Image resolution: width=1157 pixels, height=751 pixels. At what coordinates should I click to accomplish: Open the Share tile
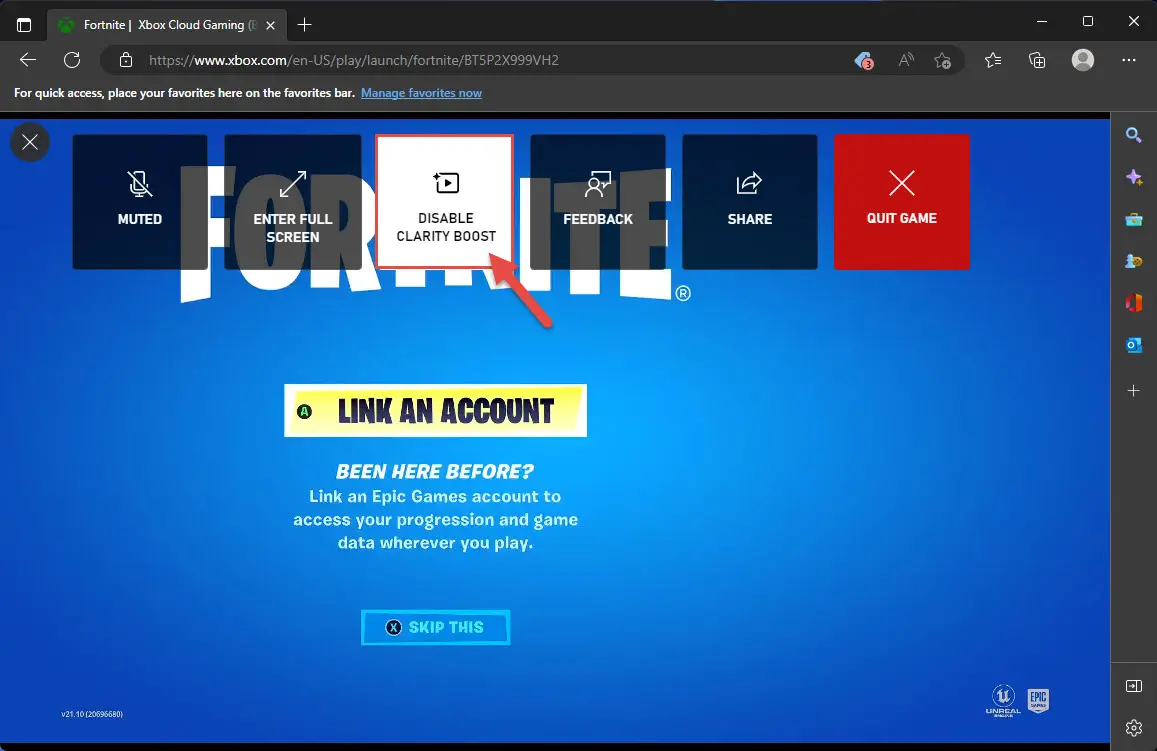(x=750, y=201)
